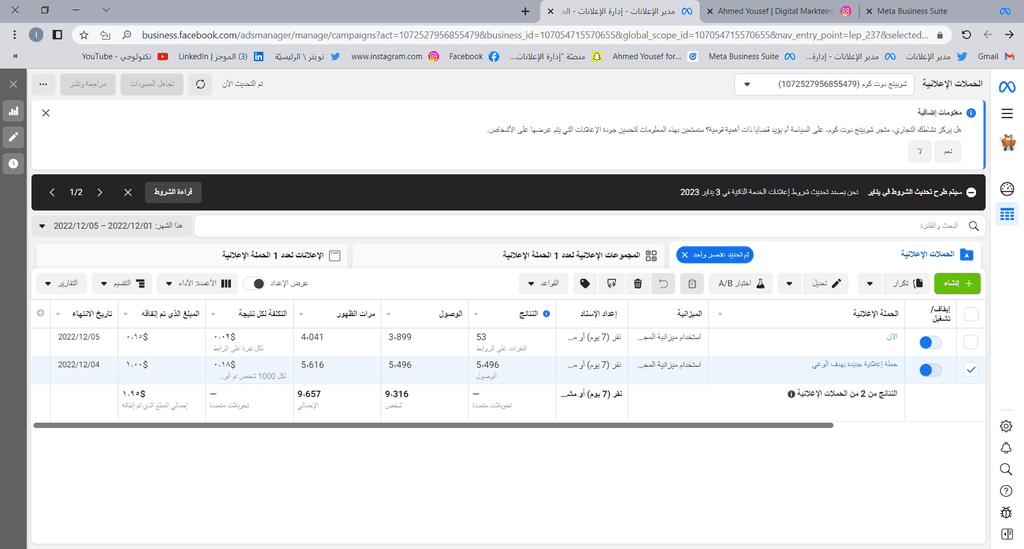Answer yes in the additional info banner
1024x549 pixels.
click(x=948, y=151)
